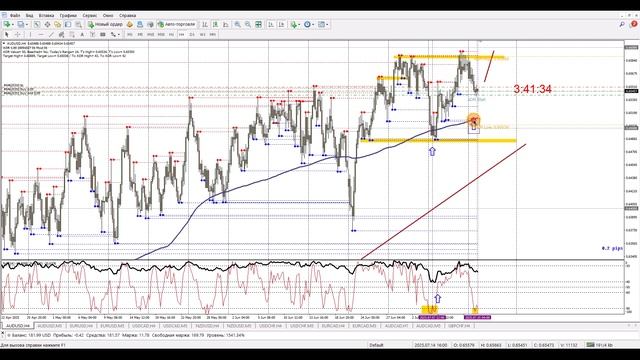Open the Вставка menu
This screenshot has width=640, height=360.
tap(47, 16)
